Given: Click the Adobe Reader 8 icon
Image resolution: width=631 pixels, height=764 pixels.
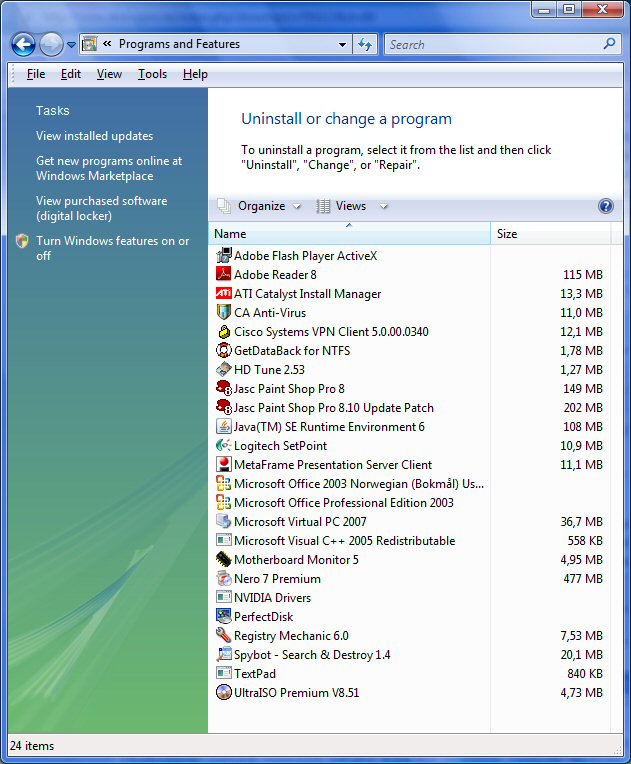Looking at the screenshot, I should [x=224, y=274].
